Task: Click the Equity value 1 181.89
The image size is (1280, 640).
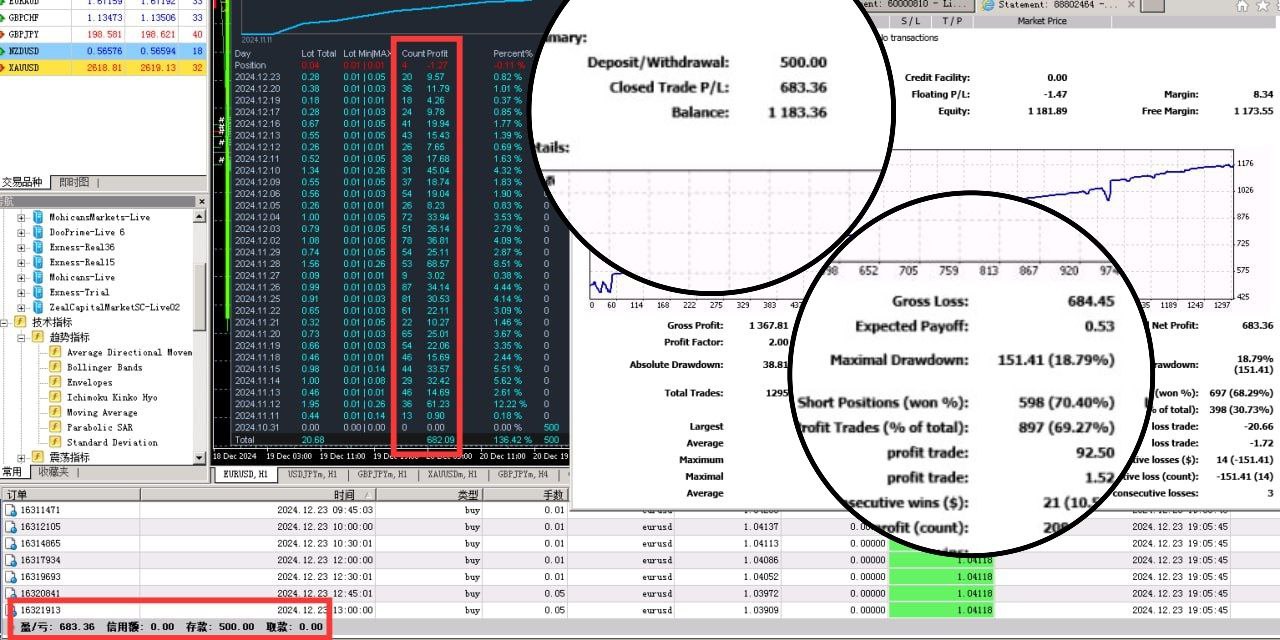Action: pyautogui.click(x=1047, y=111)
